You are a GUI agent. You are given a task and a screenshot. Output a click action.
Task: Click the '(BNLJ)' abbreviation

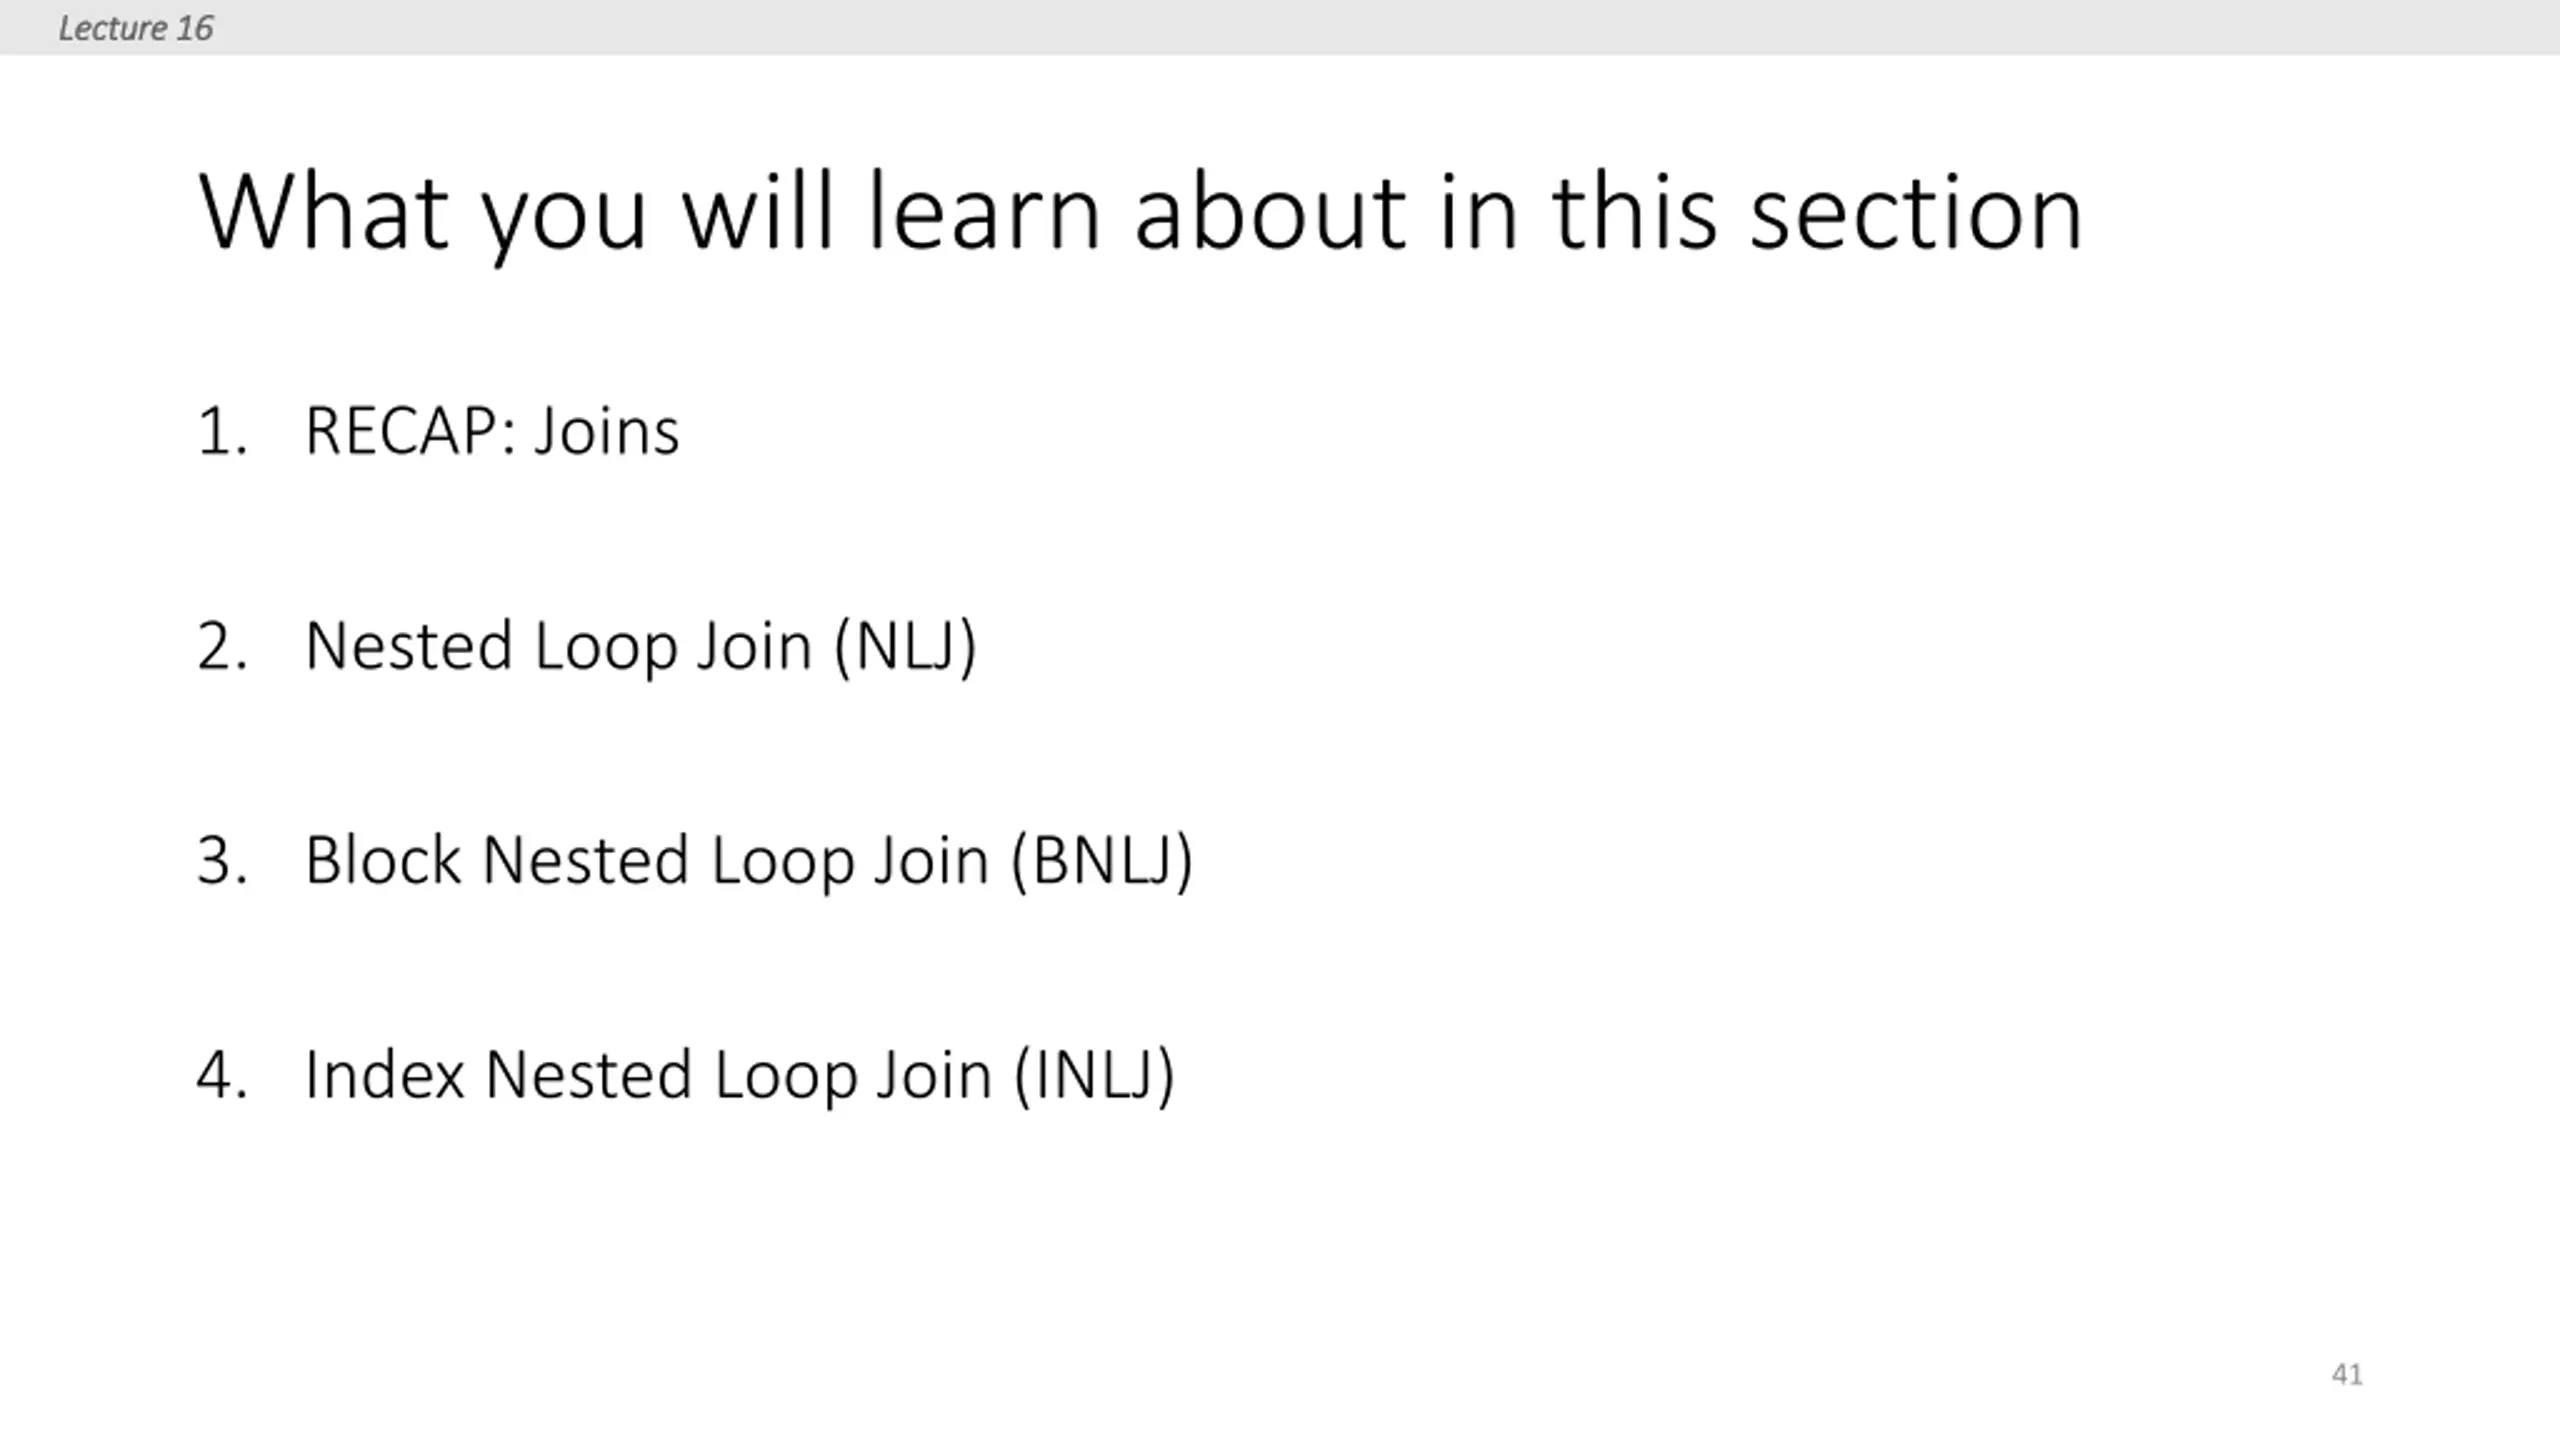1102,862
